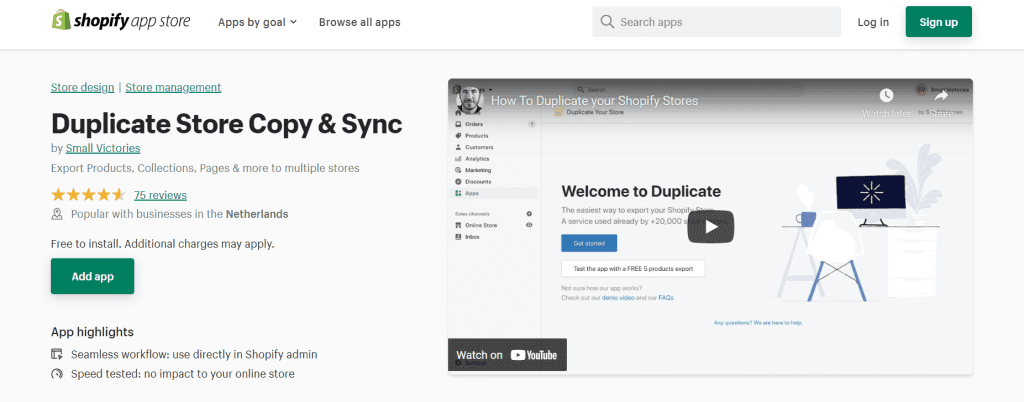Click the 'Duplicate Store Copy & Sync' title
This screenshot has height=402, width=1024.
pyautogui.click(x=227, y=123)
